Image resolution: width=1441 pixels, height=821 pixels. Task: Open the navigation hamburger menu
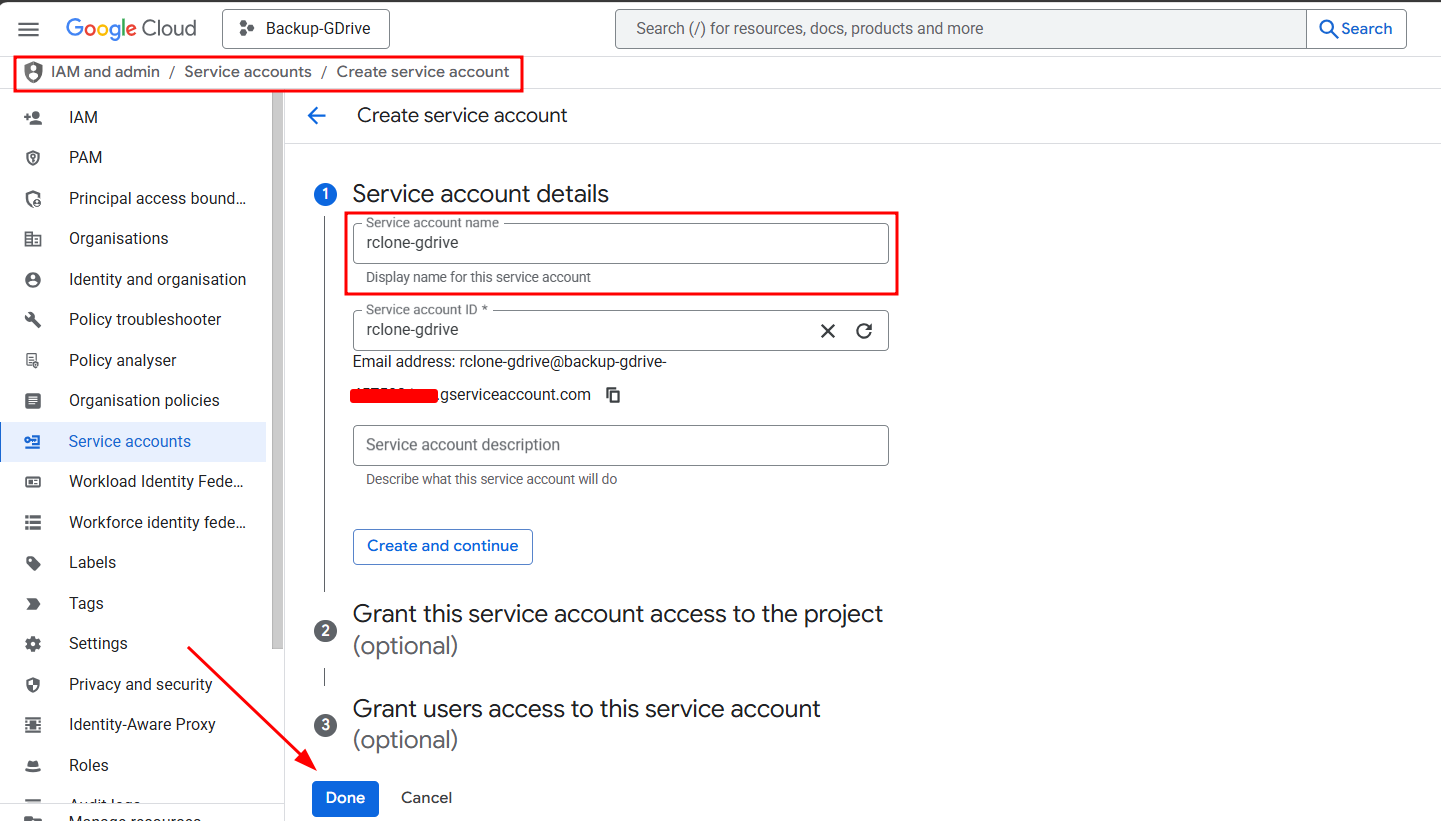point(28,28)
